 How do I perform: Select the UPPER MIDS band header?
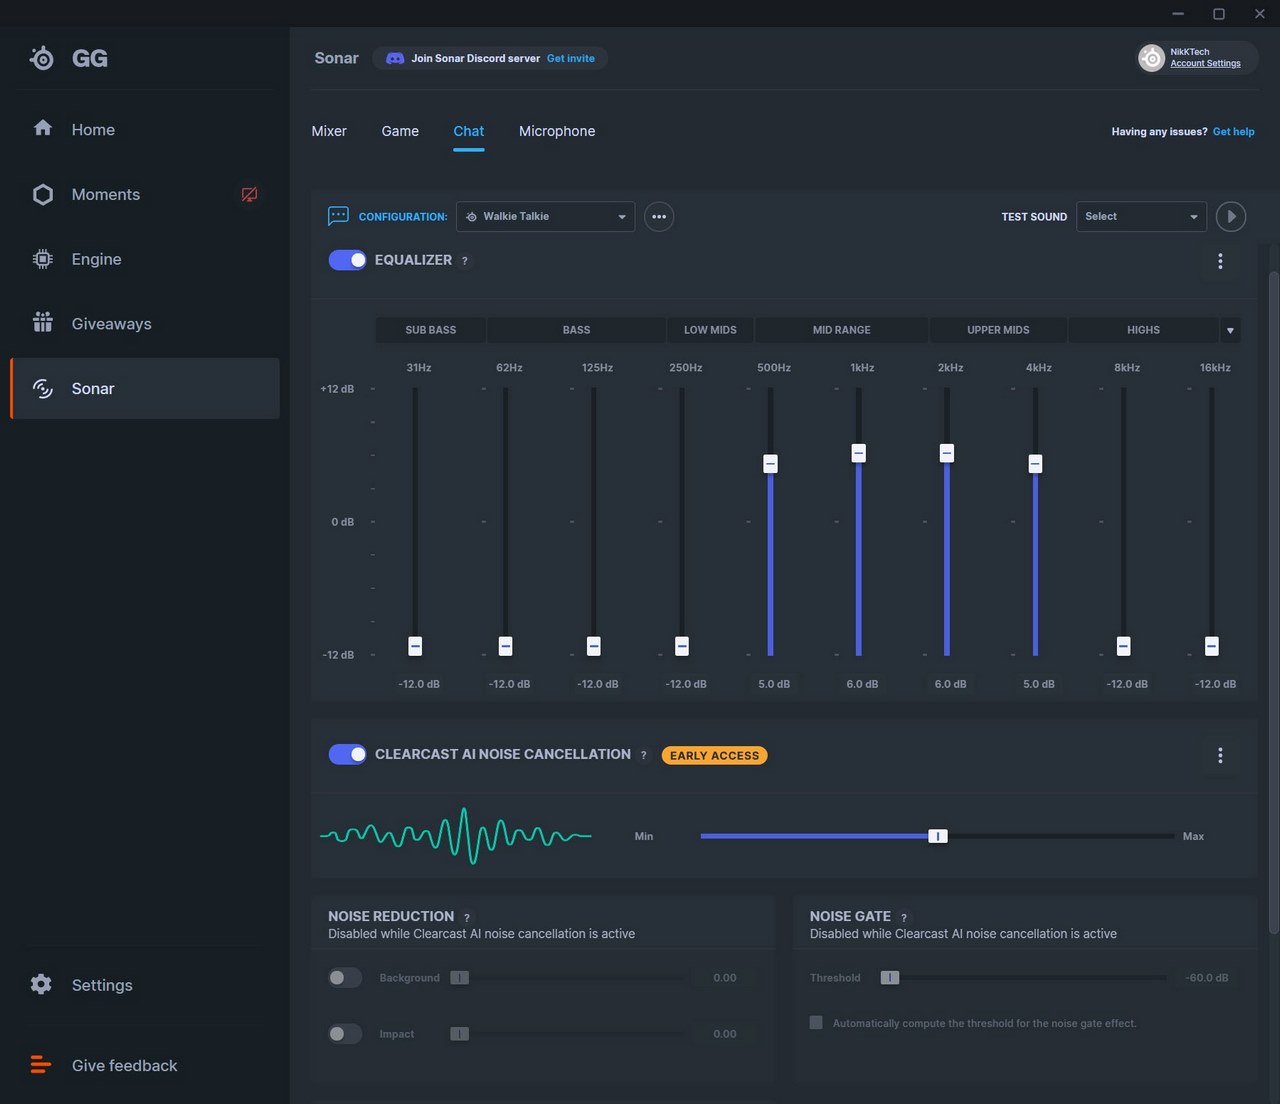[998, 330]
